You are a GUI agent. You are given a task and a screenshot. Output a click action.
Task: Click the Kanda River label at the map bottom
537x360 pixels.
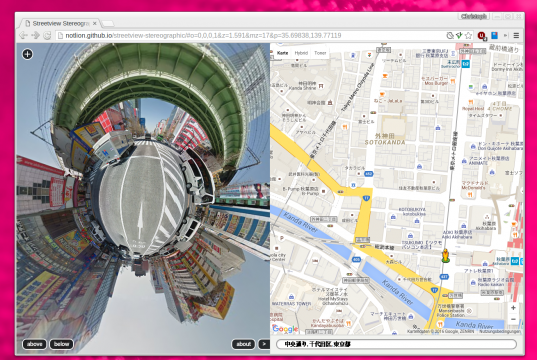click(475, 324)
